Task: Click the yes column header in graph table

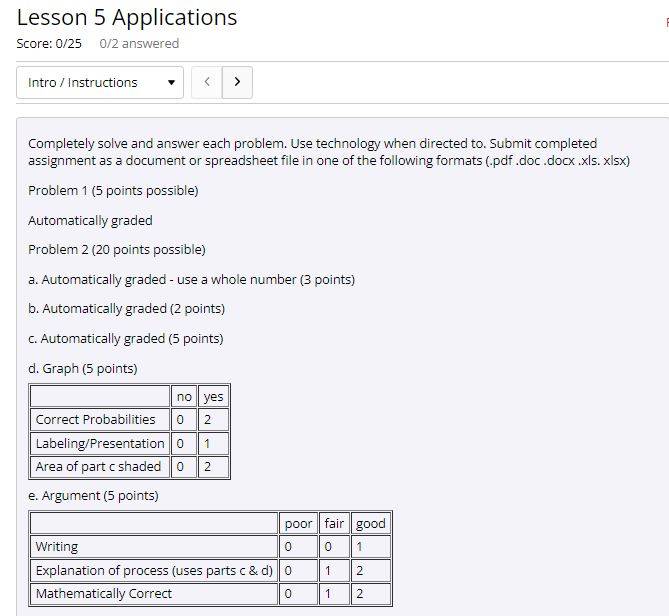Action: point(213,396)
